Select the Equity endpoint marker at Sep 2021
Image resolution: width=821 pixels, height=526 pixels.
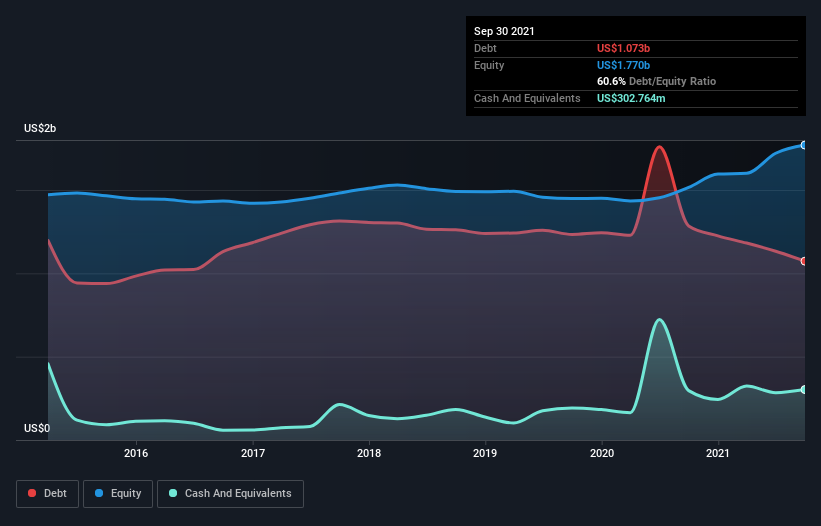[804, 145]
